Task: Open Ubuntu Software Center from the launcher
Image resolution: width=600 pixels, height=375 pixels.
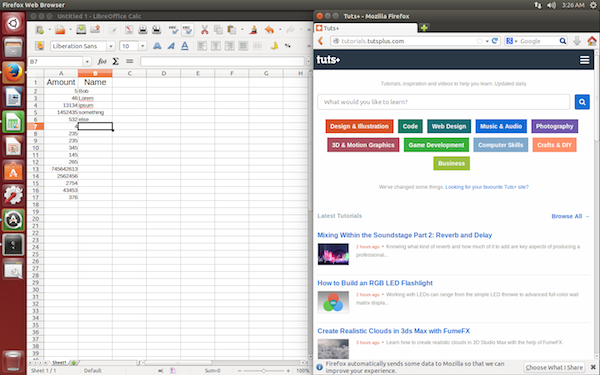Action: point(13,171)
